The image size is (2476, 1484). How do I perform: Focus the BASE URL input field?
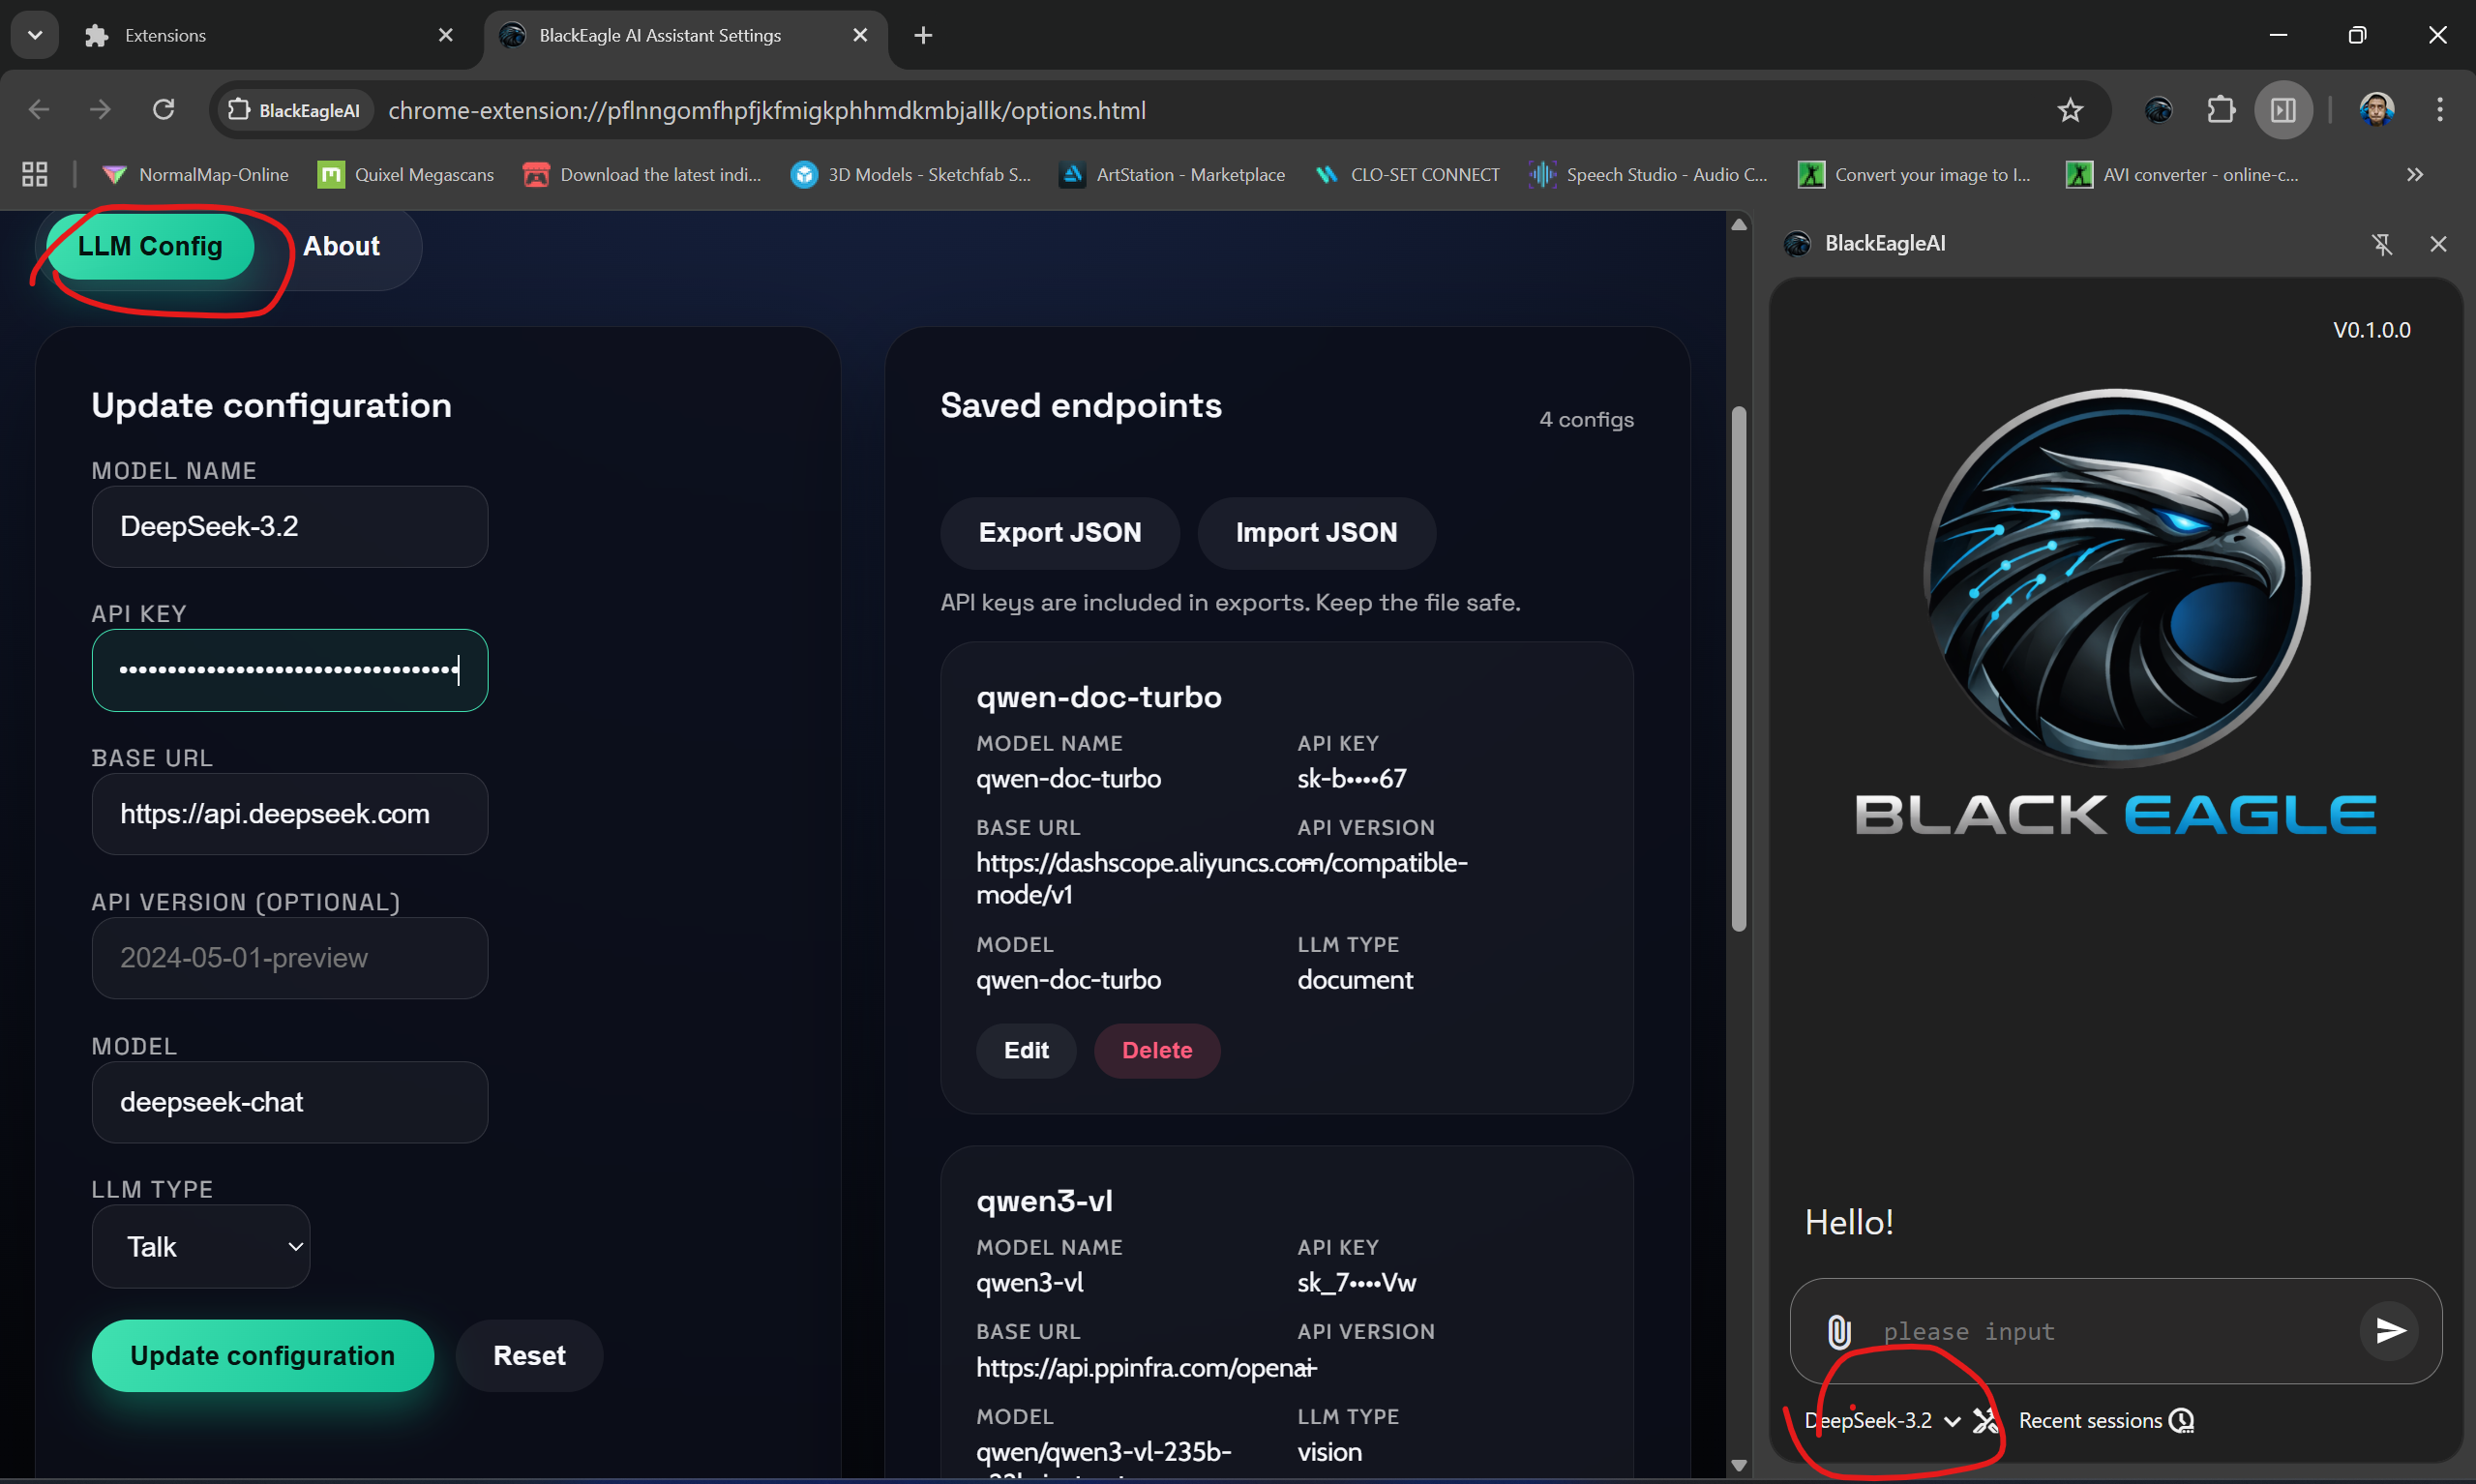[289, 814]
